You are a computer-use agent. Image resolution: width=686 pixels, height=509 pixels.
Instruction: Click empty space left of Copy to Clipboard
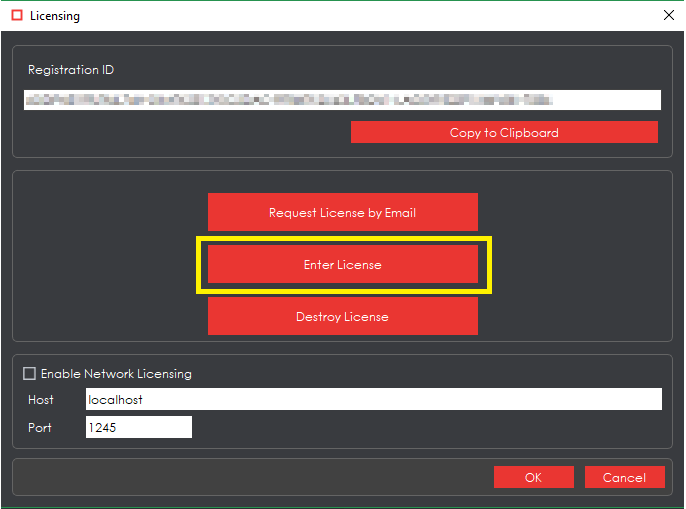pos(180,133)
